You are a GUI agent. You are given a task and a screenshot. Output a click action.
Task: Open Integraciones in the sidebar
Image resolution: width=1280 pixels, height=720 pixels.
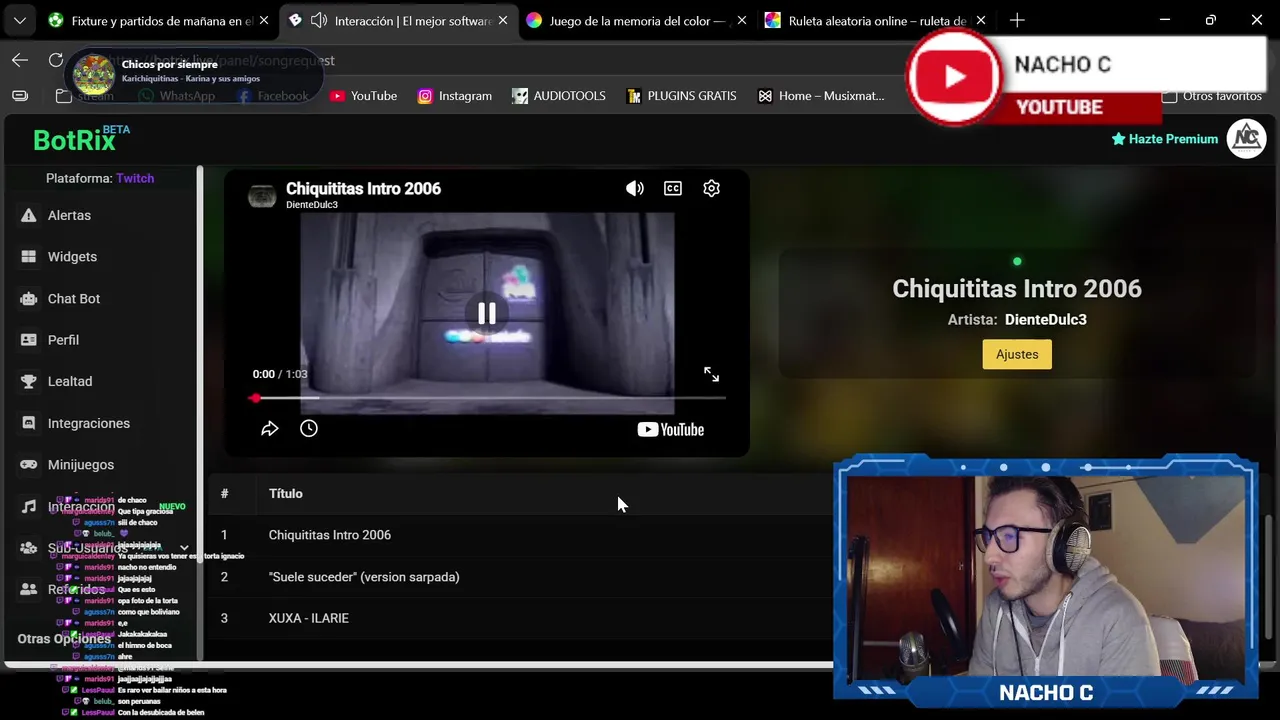point(89,424)
